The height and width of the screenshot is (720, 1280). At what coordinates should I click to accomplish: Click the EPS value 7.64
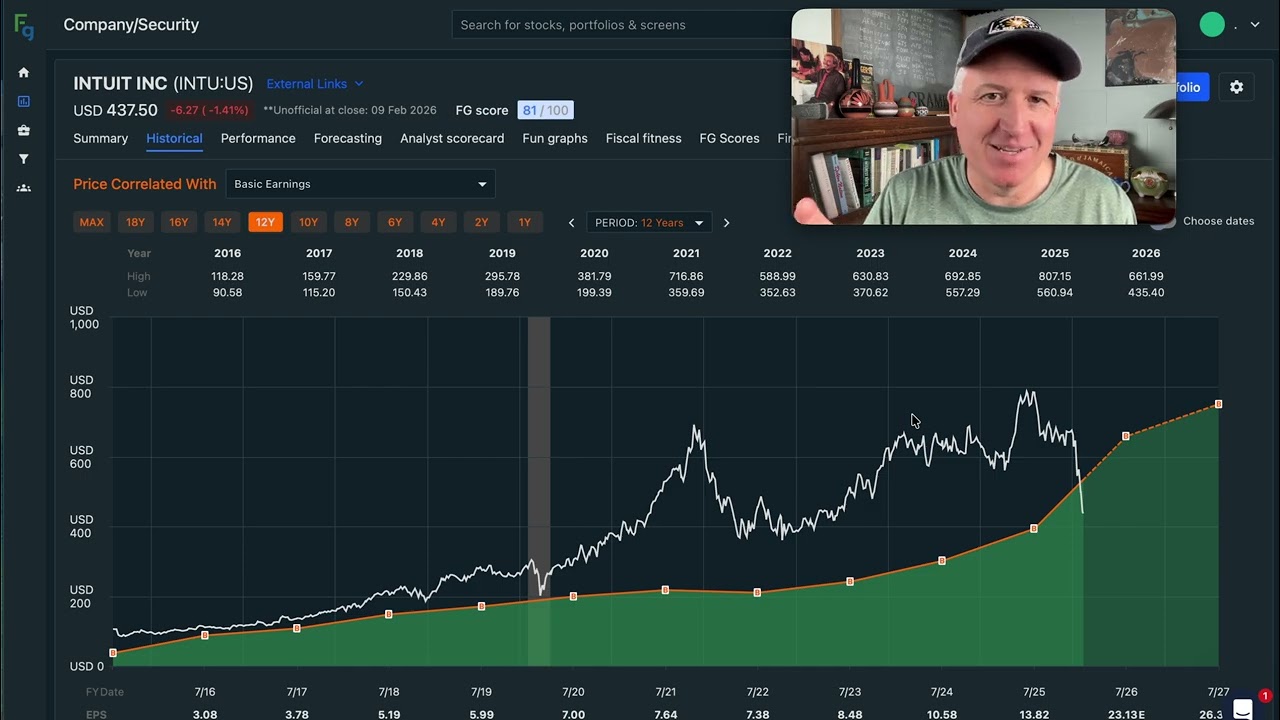tap(665, 715)
